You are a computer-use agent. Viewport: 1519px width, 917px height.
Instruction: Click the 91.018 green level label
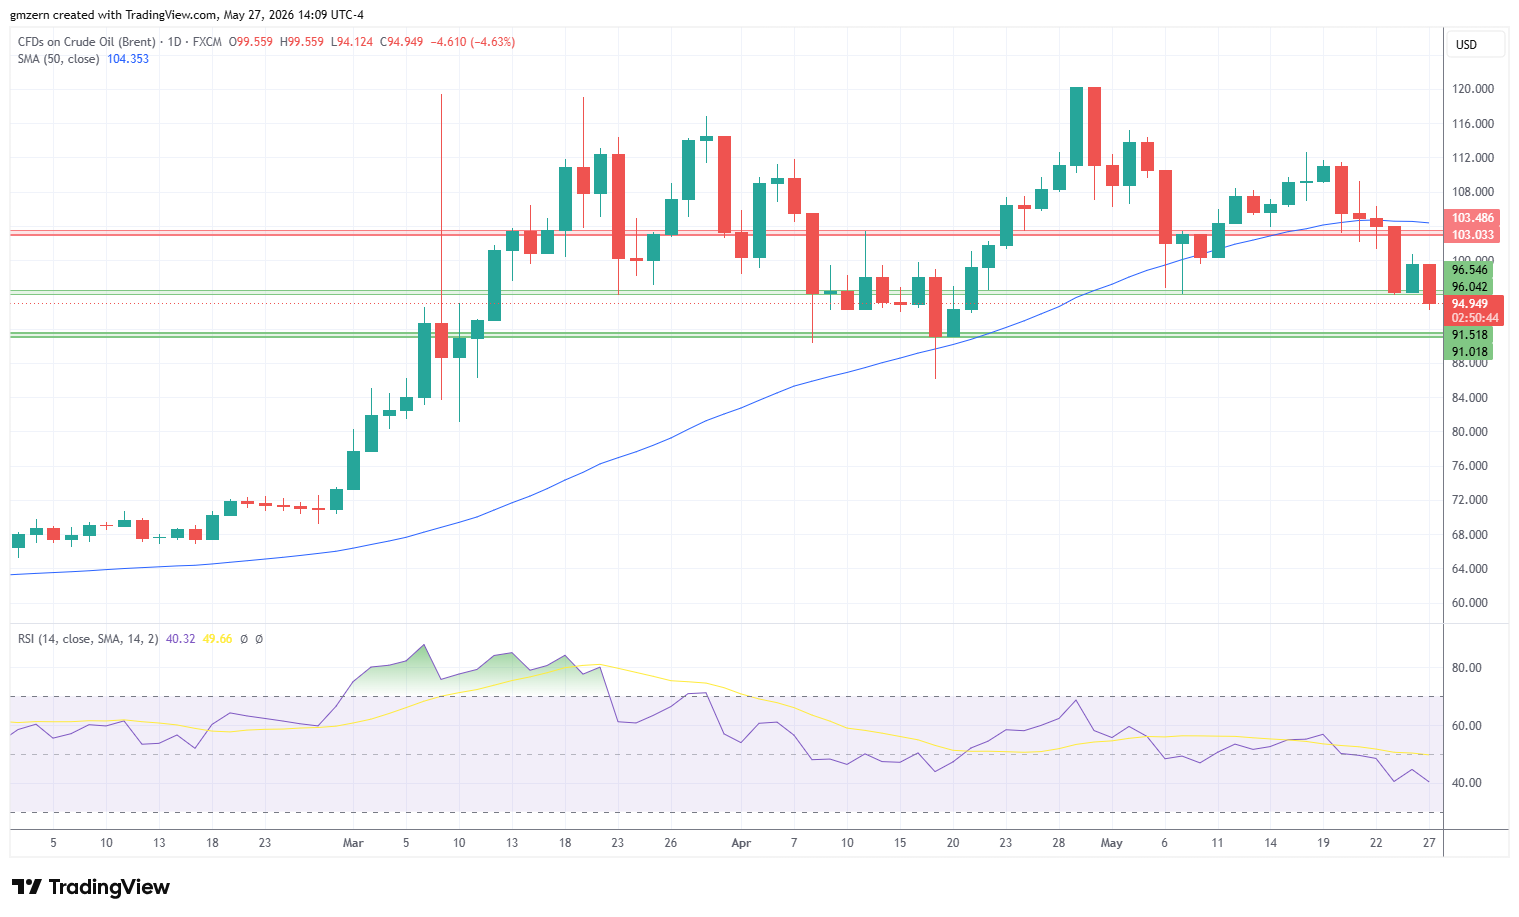coord(1470,352)
